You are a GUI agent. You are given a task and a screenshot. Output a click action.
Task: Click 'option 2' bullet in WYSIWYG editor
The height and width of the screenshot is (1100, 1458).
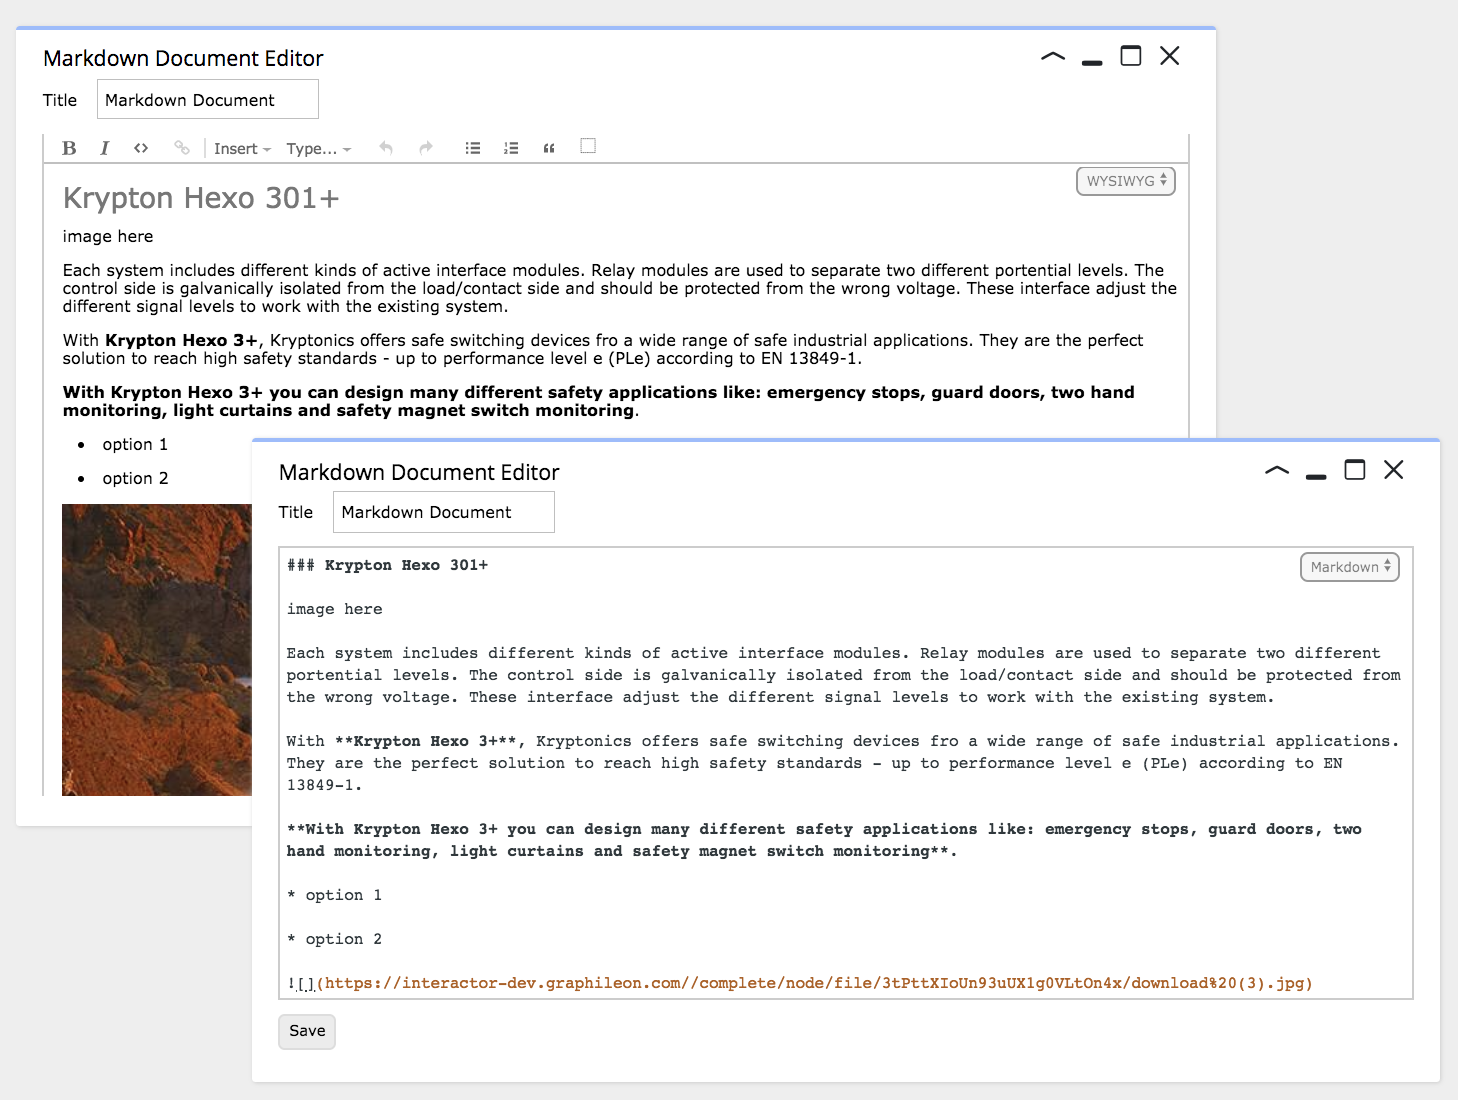coord(135,479)
